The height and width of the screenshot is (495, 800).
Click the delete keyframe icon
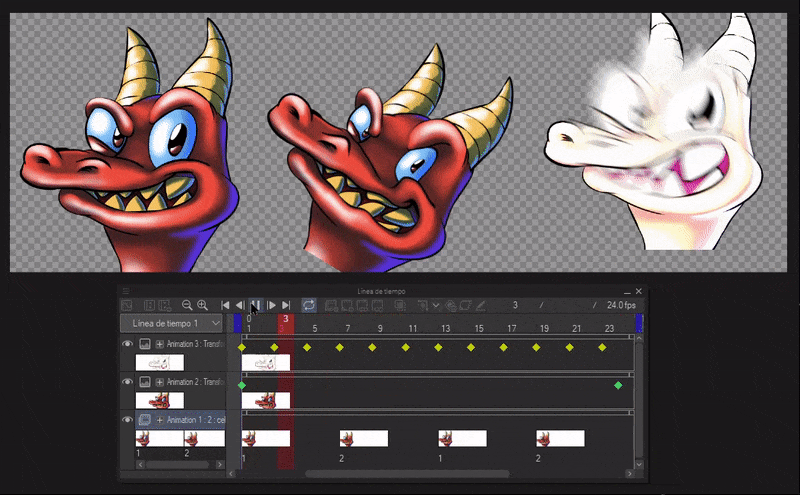(465, 305)
